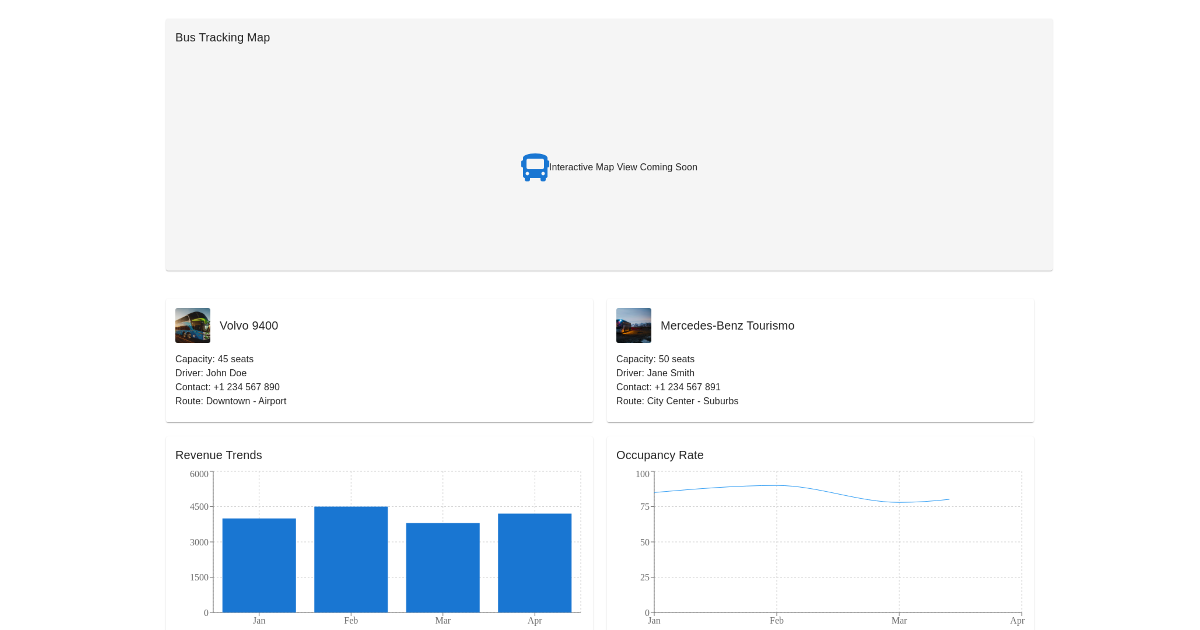Image resolution: width=1200 pixels, height=630 pixels.
Task: Click the Revenue Trends chart title
Action: click(x=218, y=455)
